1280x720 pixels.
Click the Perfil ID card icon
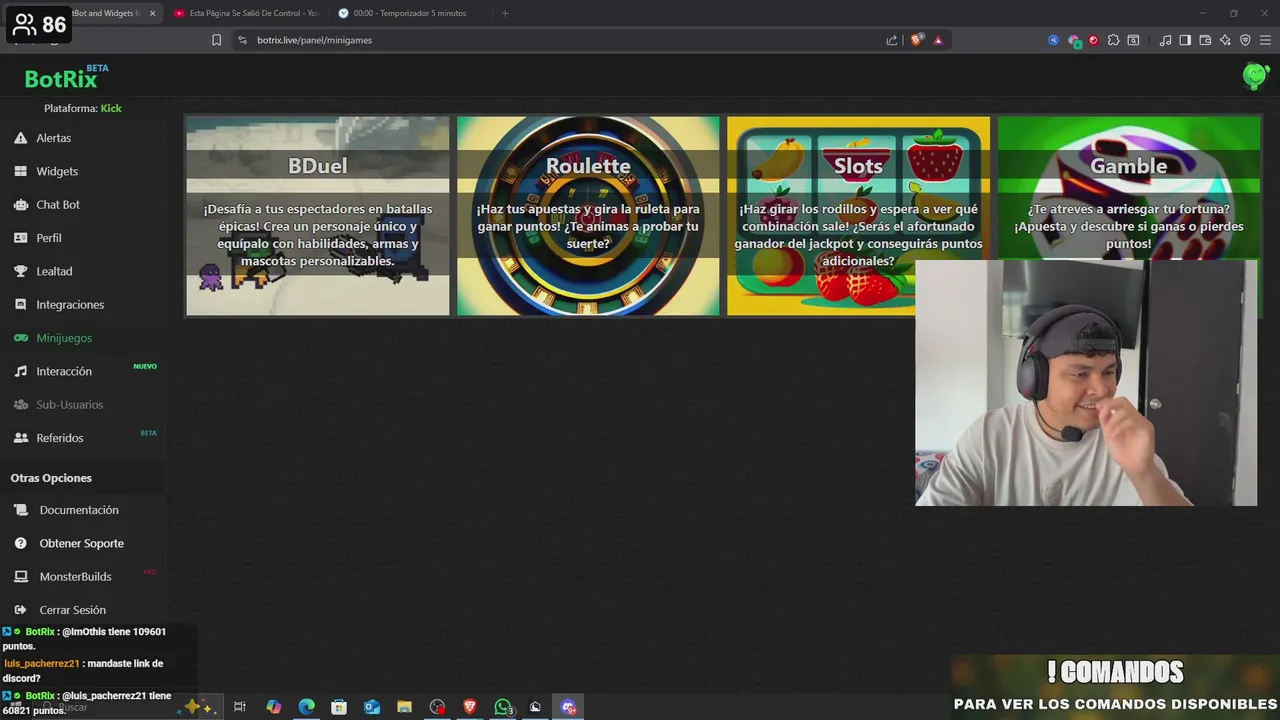click(20, 238)
